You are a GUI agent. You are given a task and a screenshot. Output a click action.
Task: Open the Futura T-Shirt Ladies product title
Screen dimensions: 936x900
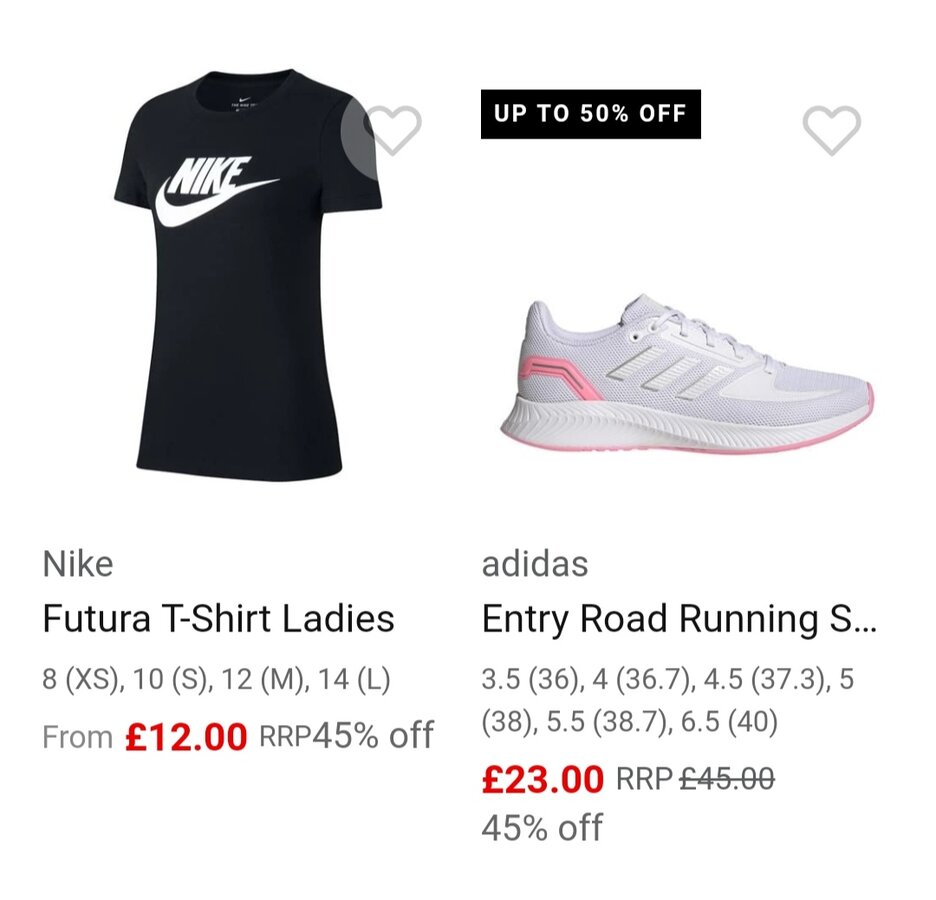pyautogui.click(x=218, y=619)
